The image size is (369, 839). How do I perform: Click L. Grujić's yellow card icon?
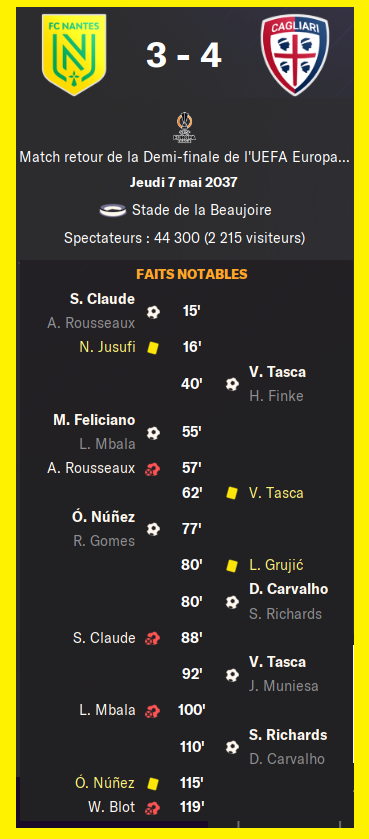pyautogui.click(x=232, y=566)
